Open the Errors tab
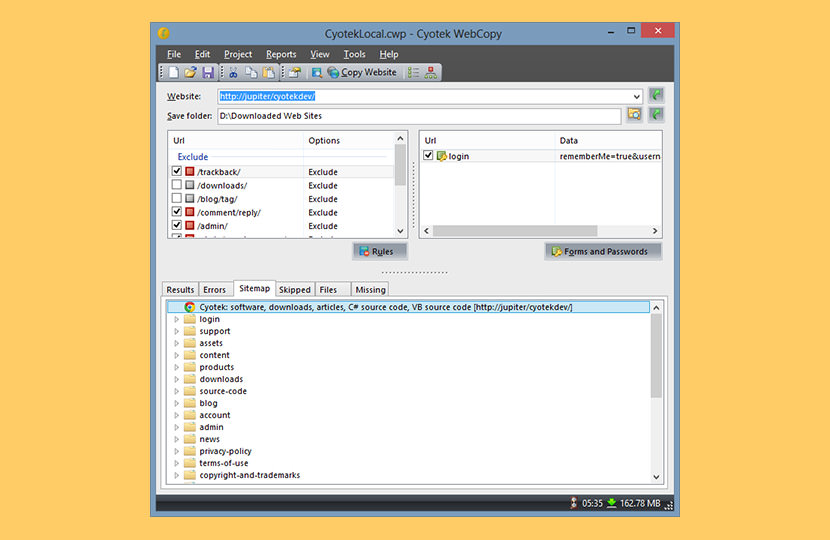 [x=214, y=290]
